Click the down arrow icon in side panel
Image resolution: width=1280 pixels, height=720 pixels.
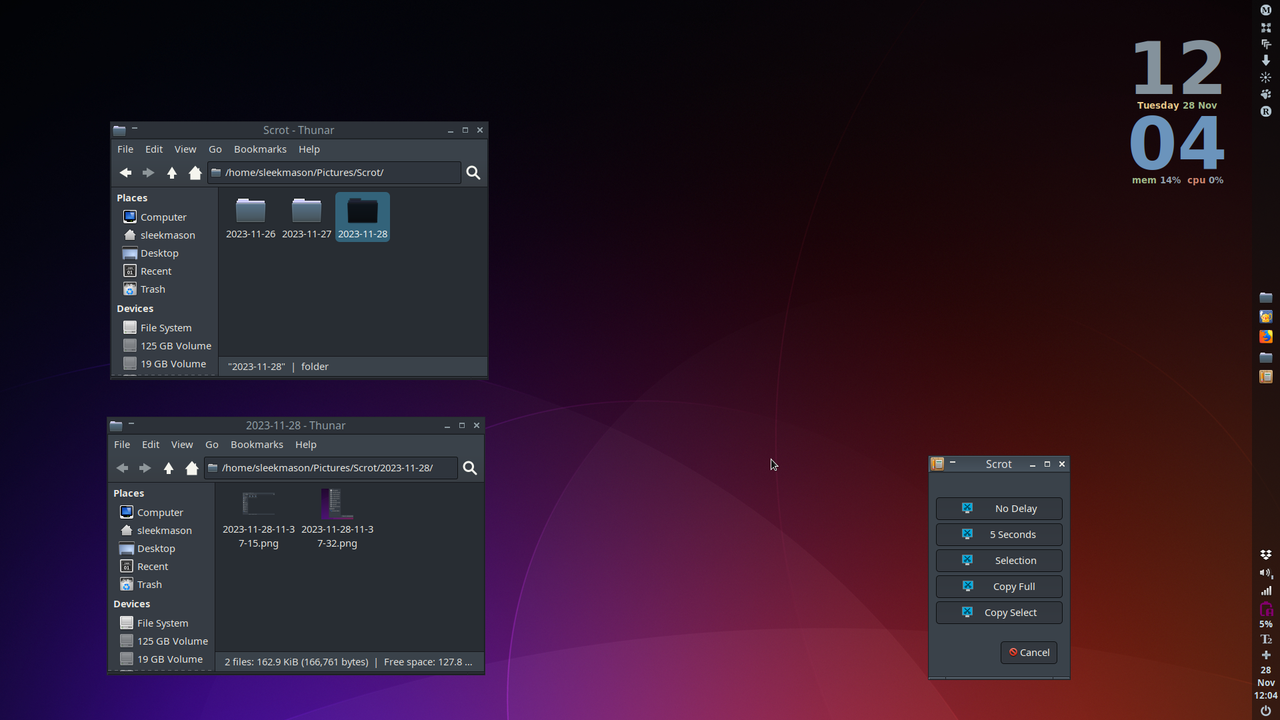pos(1266,61)
